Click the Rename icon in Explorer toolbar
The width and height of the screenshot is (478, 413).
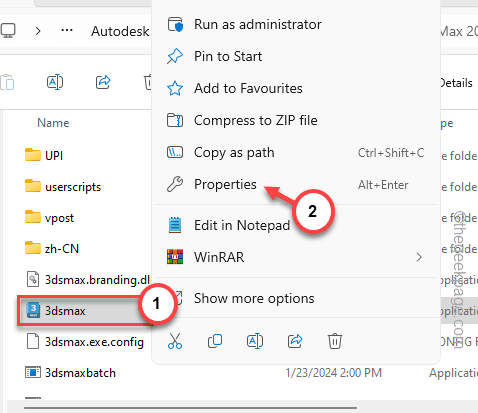(55, 82)
